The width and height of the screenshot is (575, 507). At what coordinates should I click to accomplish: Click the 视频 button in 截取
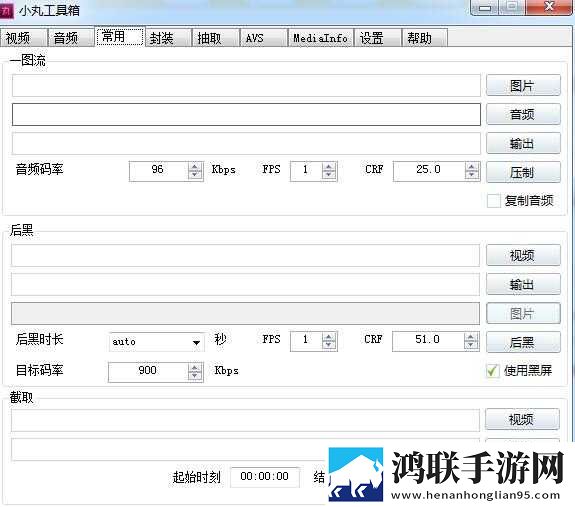[x=522, y=419]
